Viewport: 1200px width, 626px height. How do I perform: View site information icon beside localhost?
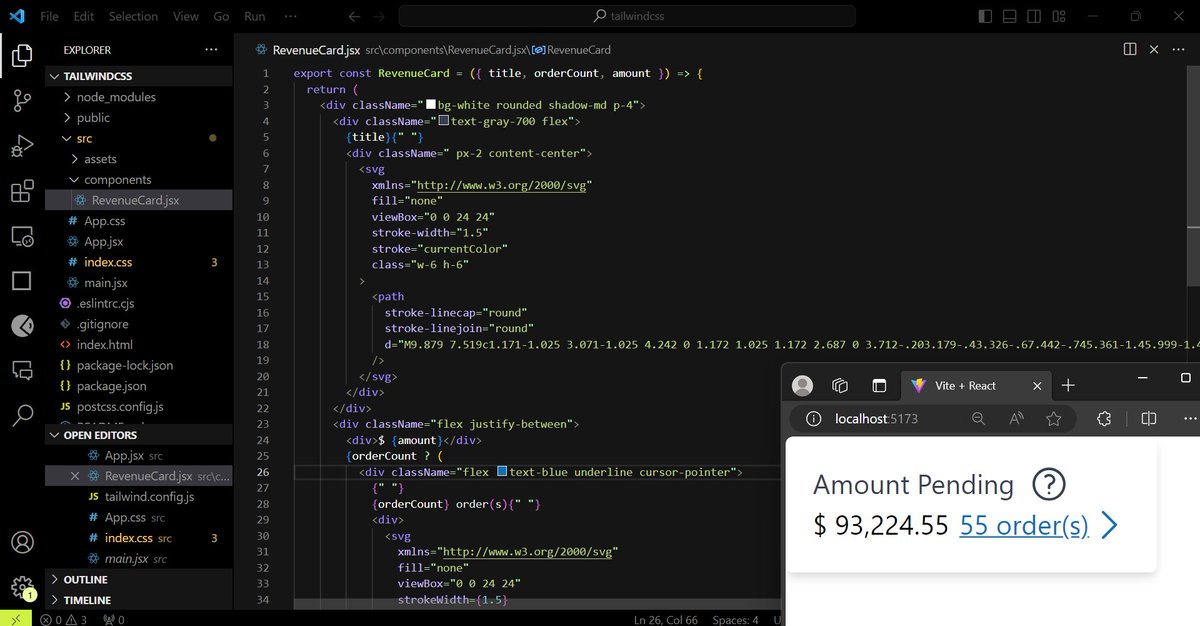point(814,419)
